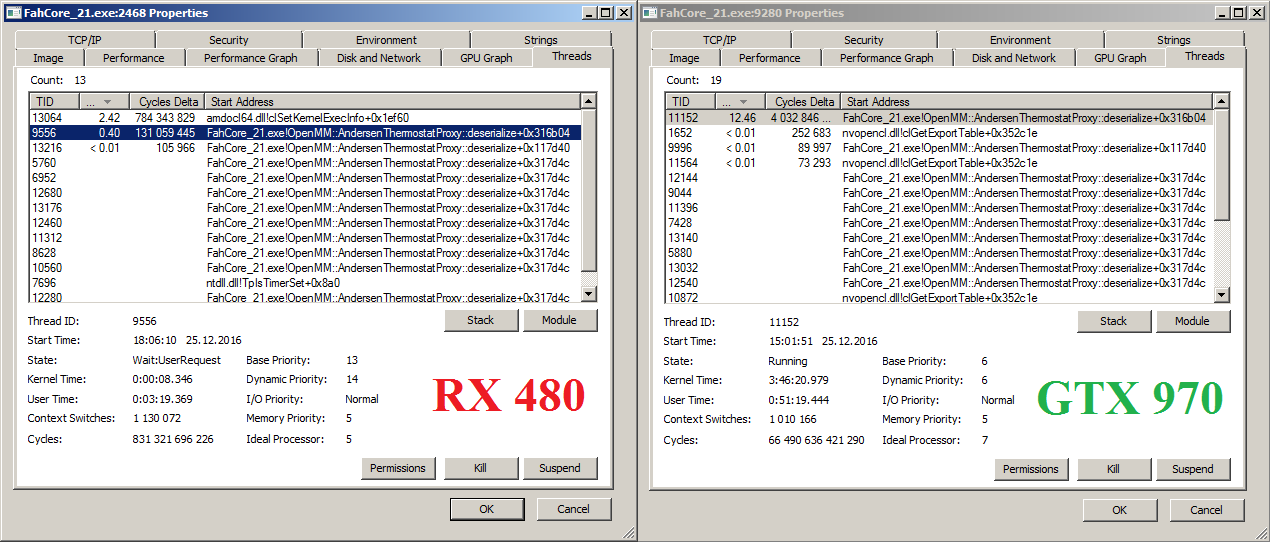Viewport: 1270px width, 542px height.
Task: Select thread 10872 row in right list
Action: pyautogui.click(x=939, y=297)
